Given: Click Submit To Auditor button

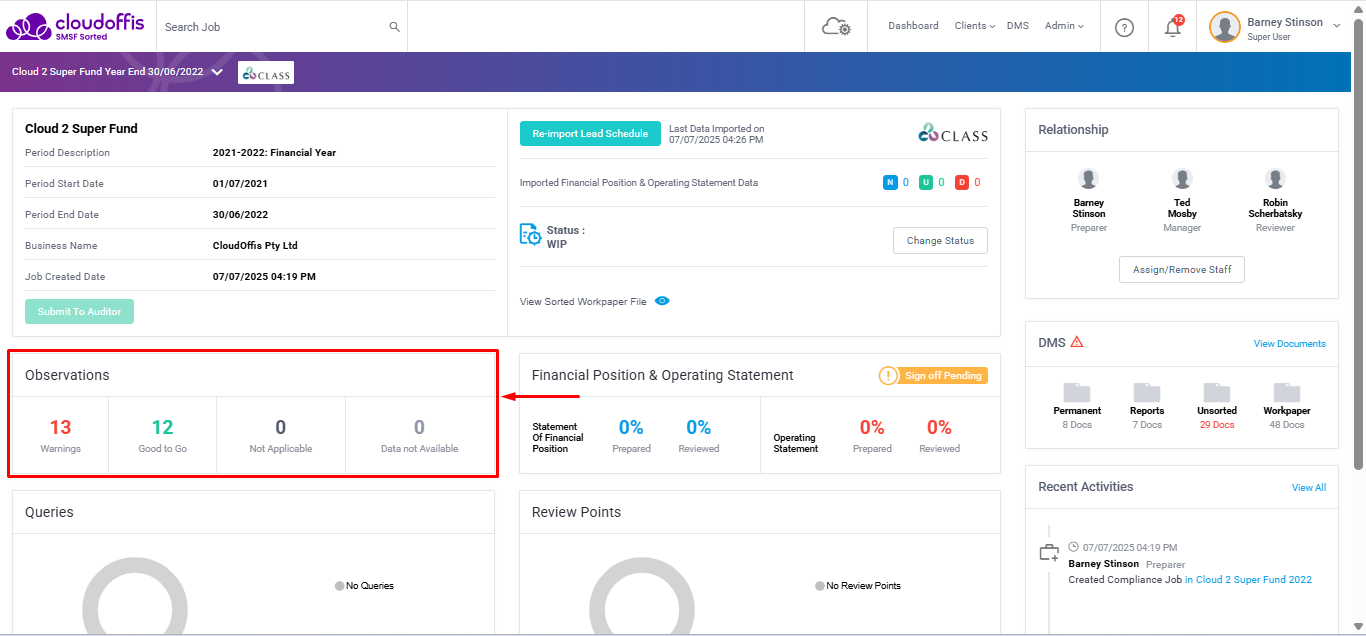Looking at the screenshot, I should coord(79,312).
